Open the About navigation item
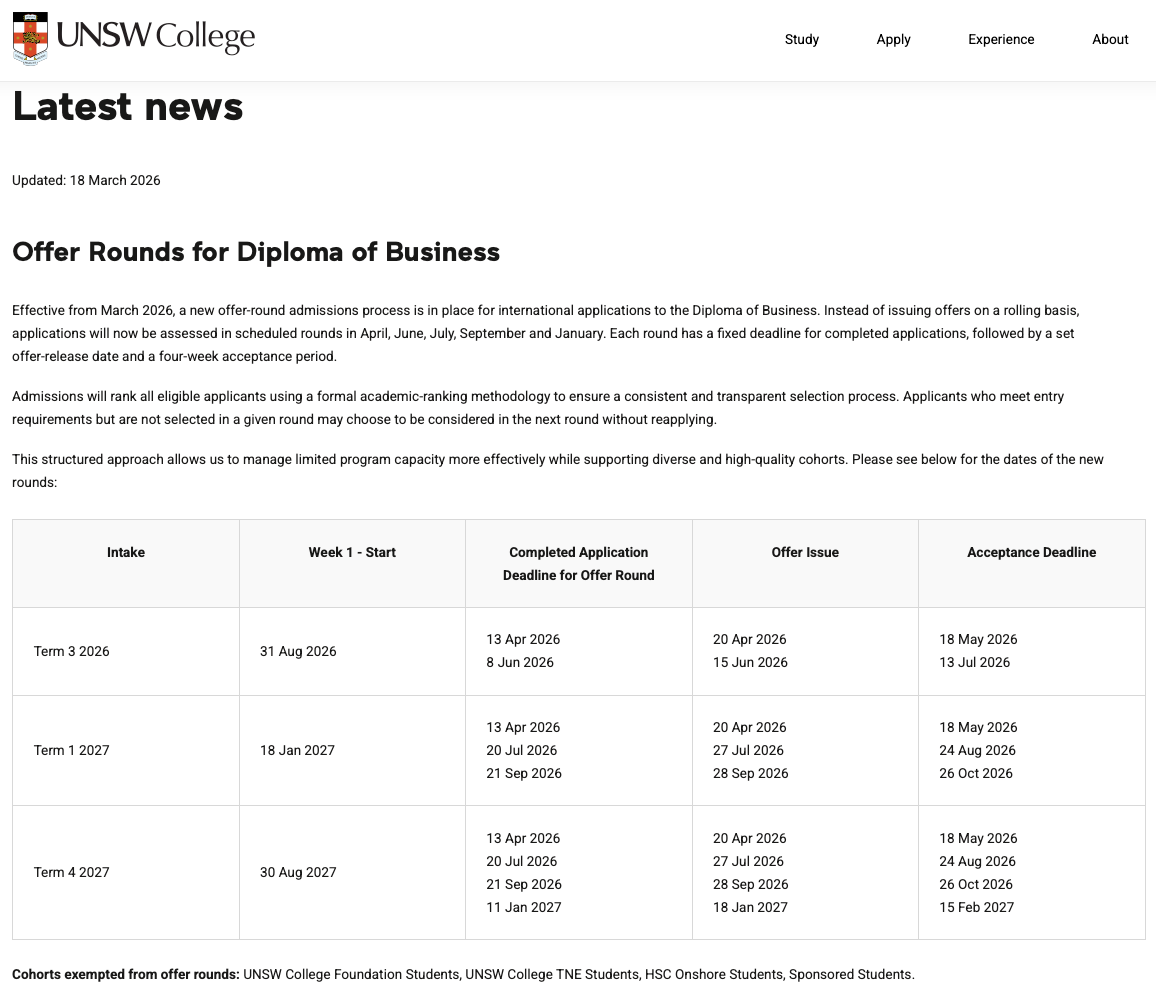This screenshot has width=1156, height=987. [1110, 40]
